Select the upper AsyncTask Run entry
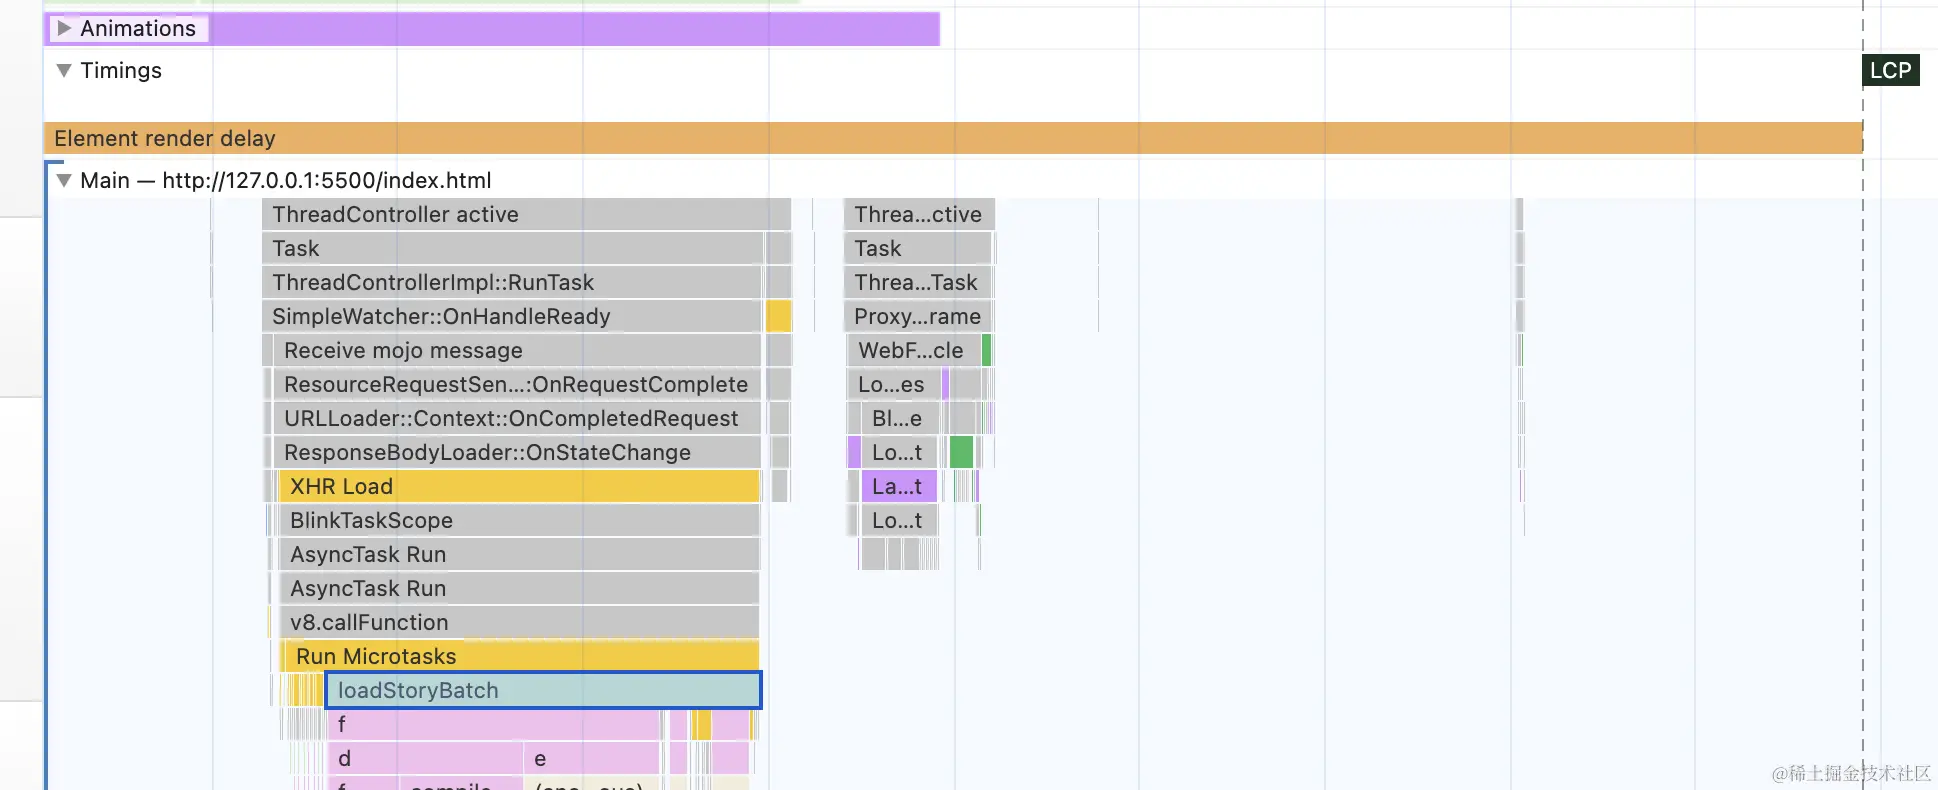The image size is (1938, 790). (519, 554)
